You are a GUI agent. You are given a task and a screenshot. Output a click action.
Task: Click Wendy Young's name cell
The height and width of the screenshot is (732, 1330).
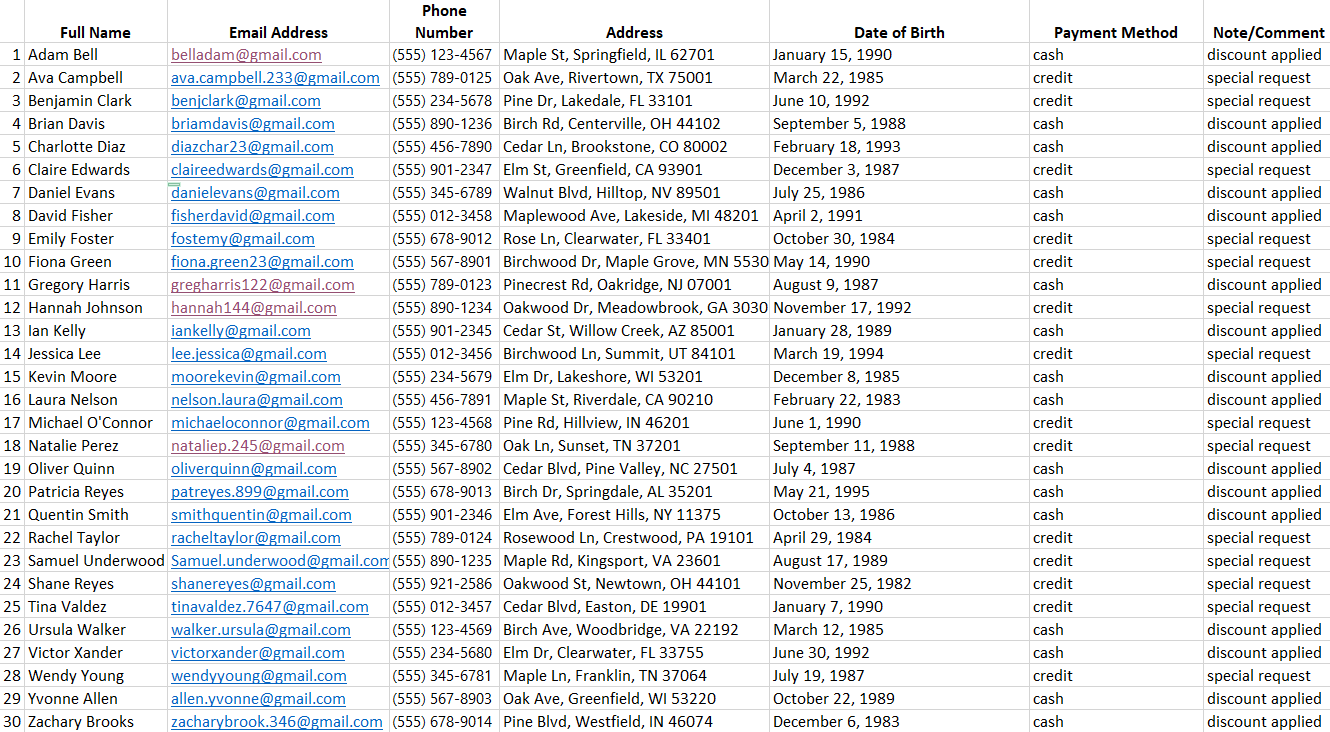coord(75,676)
